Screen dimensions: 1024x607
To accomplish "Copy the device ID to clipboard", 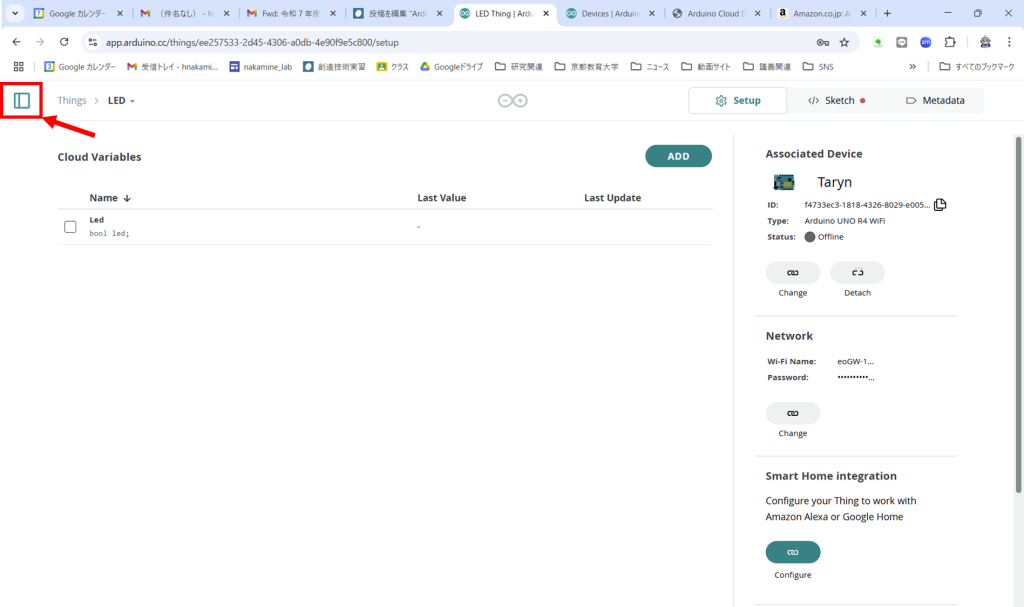I will (x=940, y=205).
